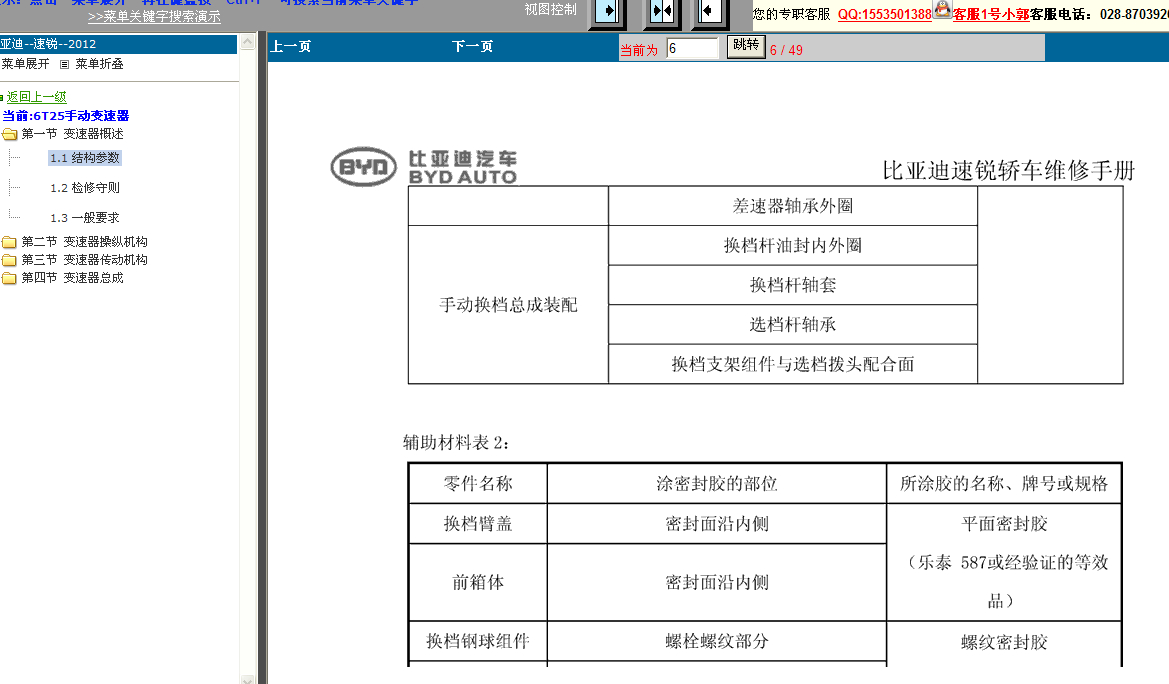
Task: Click the BYD logo in the document
Action: [364, 166]
